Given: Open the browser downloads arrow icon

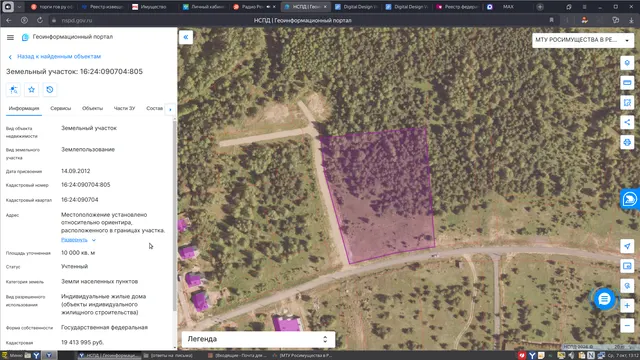Looking at the screenshot, I should click(x=631, y=20).
